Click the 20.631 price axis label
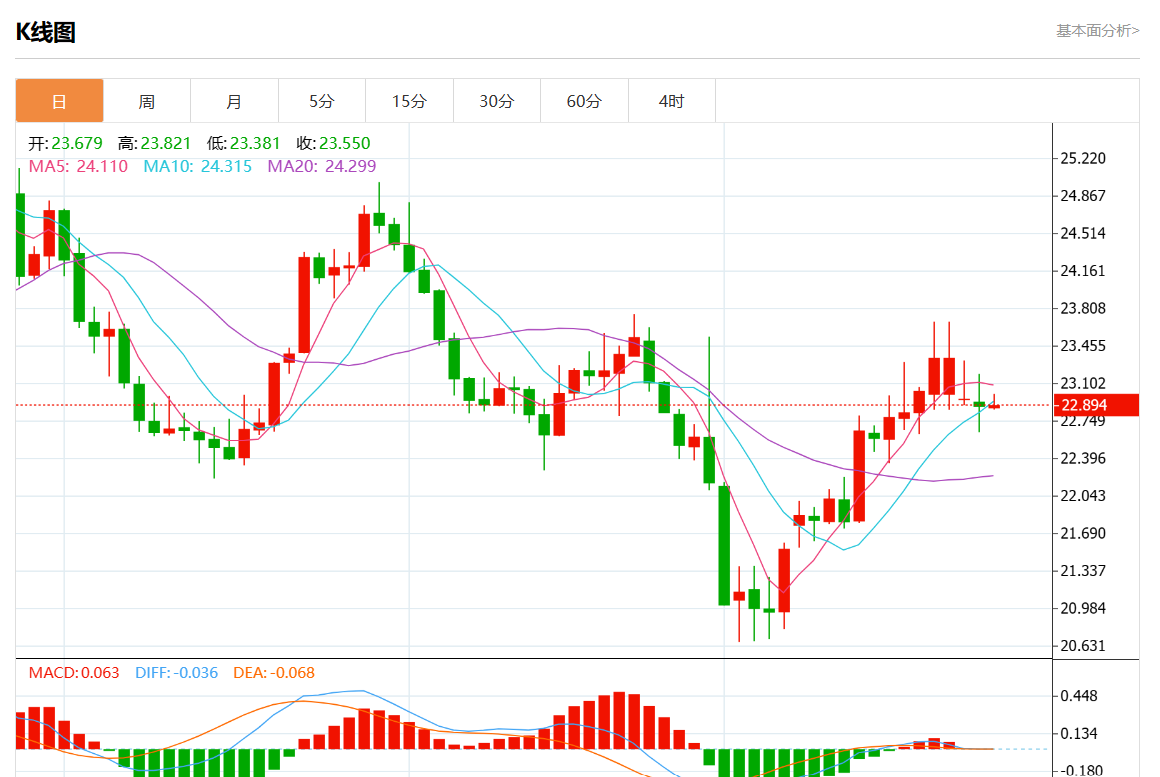This screenshot has width=1160, height=777. point(1083,646)
